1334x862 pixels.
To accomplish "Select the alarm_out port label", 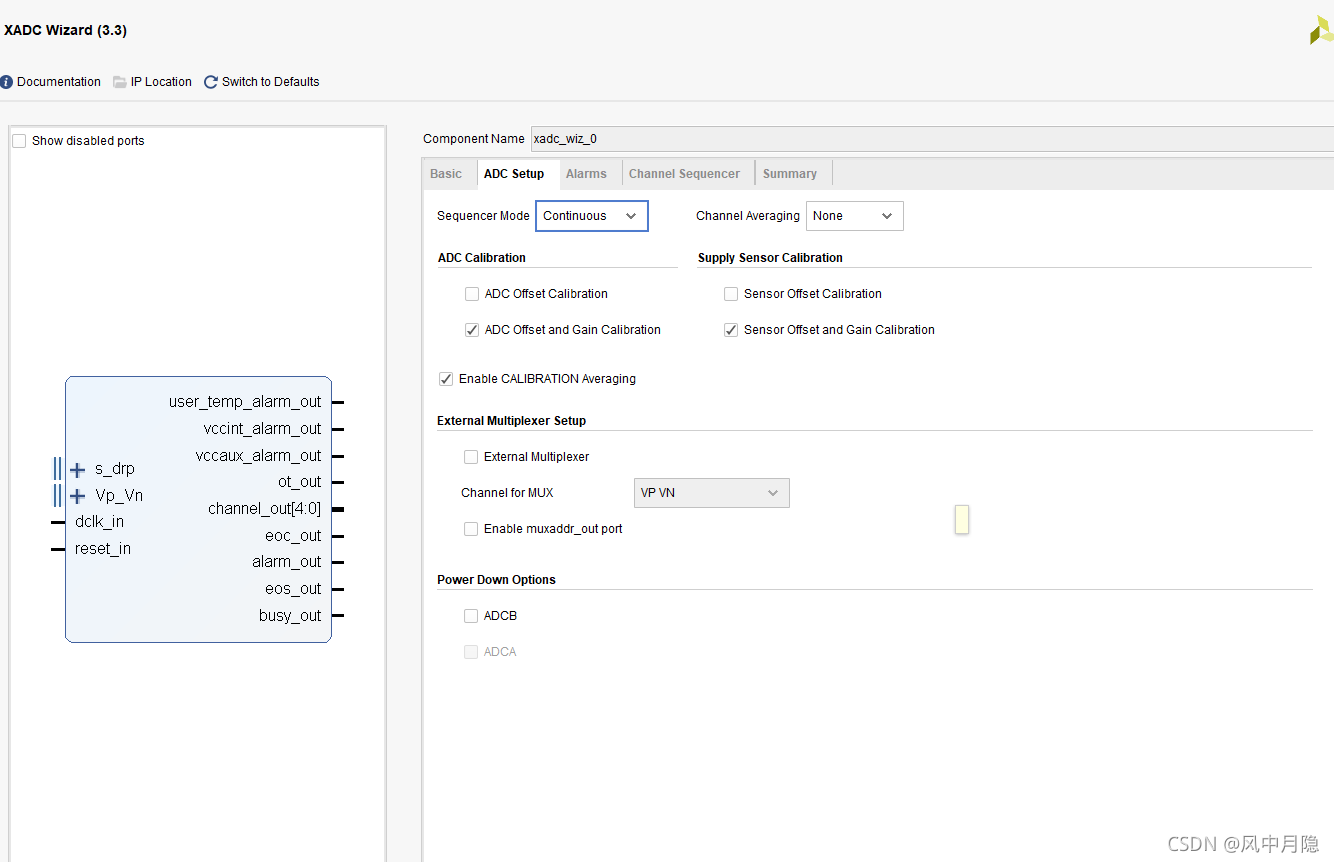I will click(x=287, y=562).
